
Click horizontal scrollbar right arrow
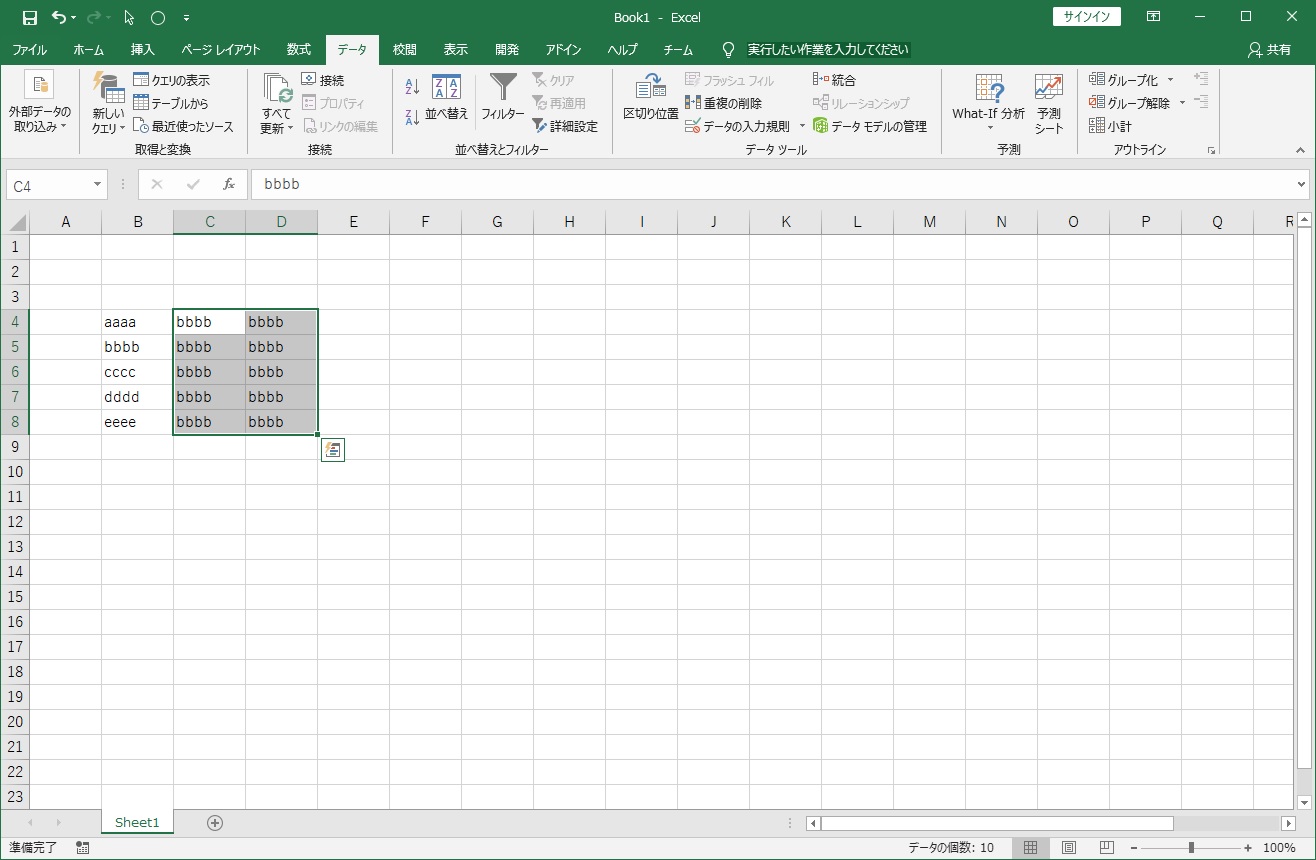[x=1288, y=823]
